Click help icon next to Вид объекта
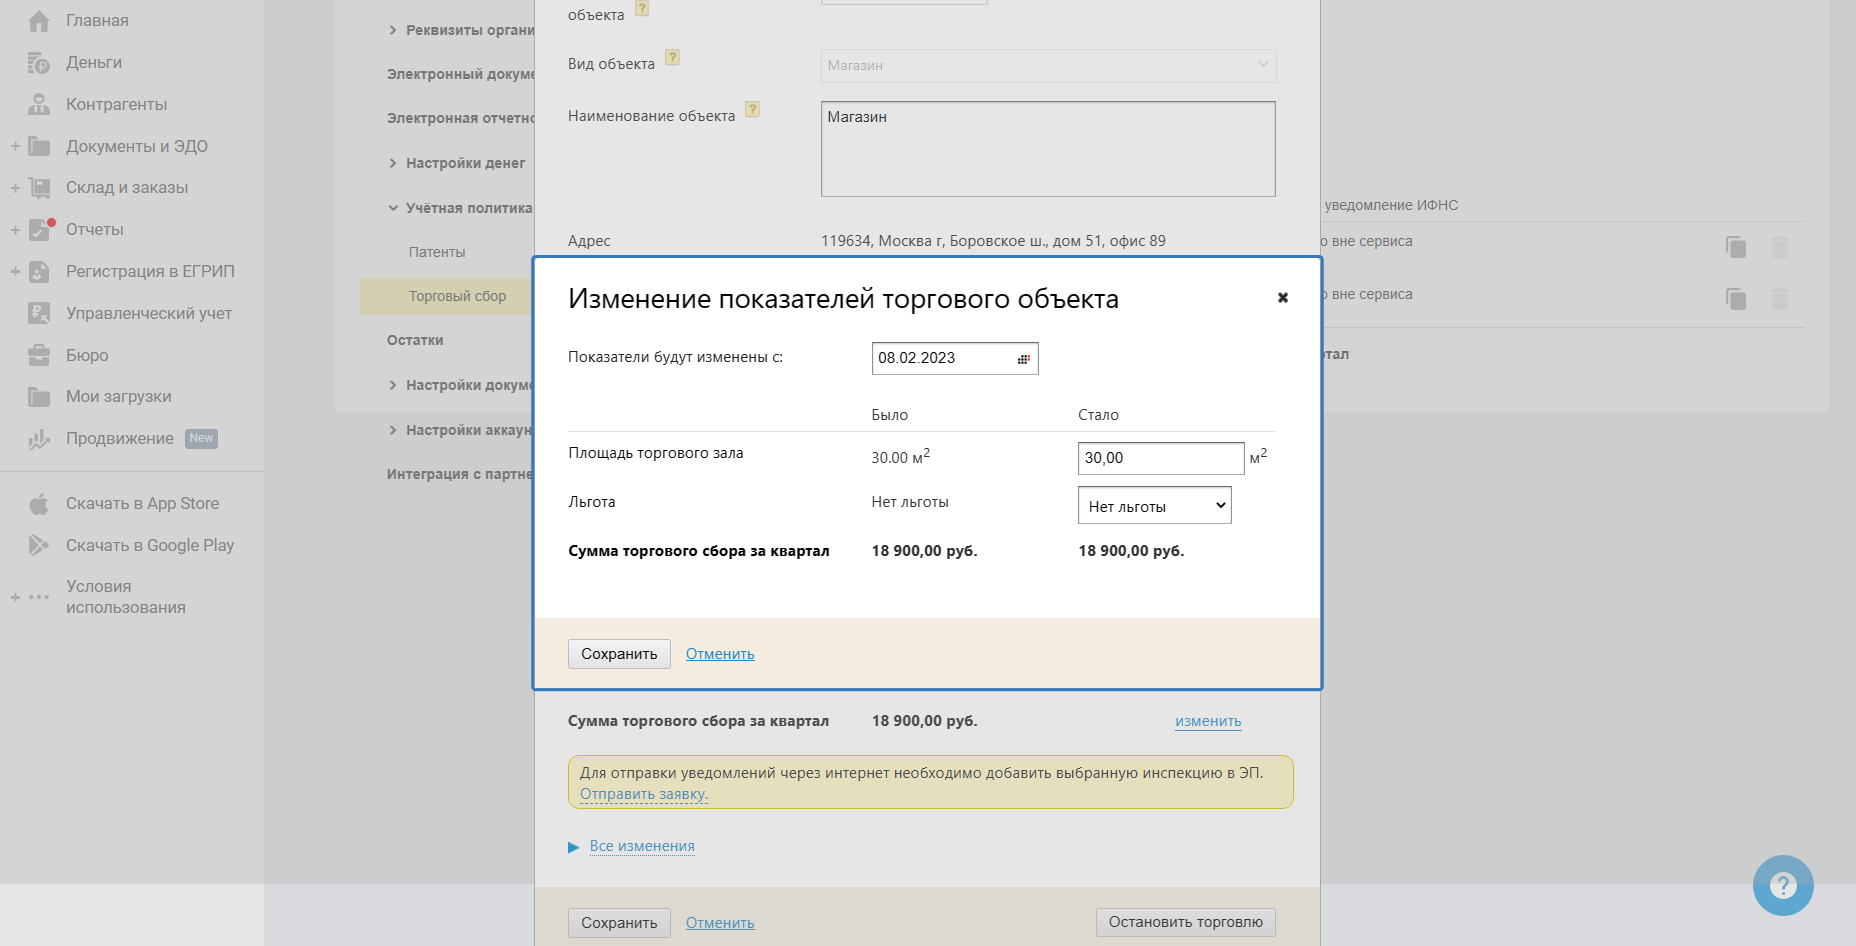This screenshot has width=1856, height=946. coord(672,58)
